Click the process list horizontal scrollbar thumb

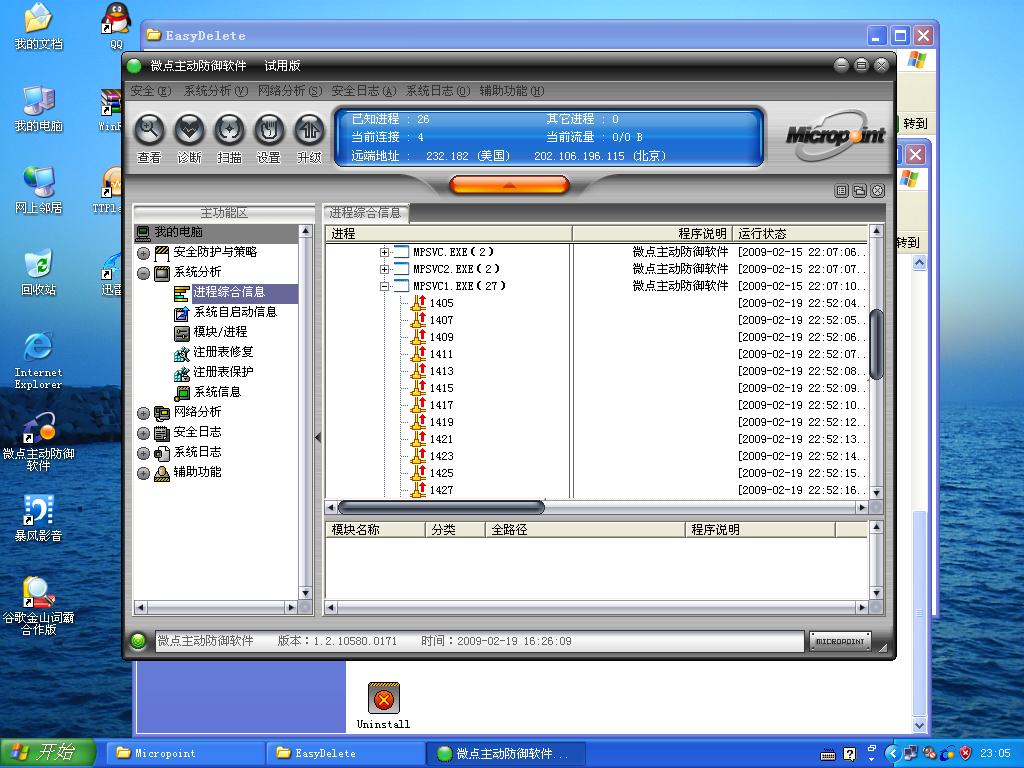441,507
